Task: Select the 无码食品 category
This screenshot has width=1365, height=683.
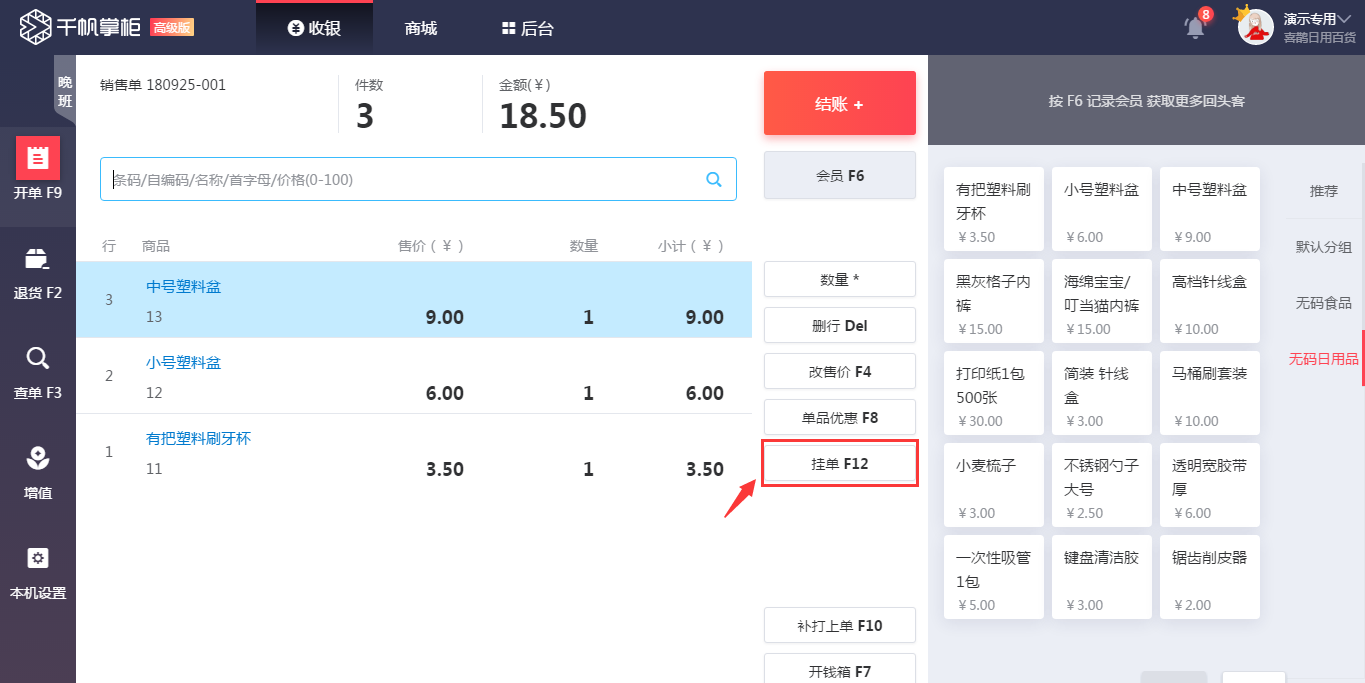Action: (1323, 303)
